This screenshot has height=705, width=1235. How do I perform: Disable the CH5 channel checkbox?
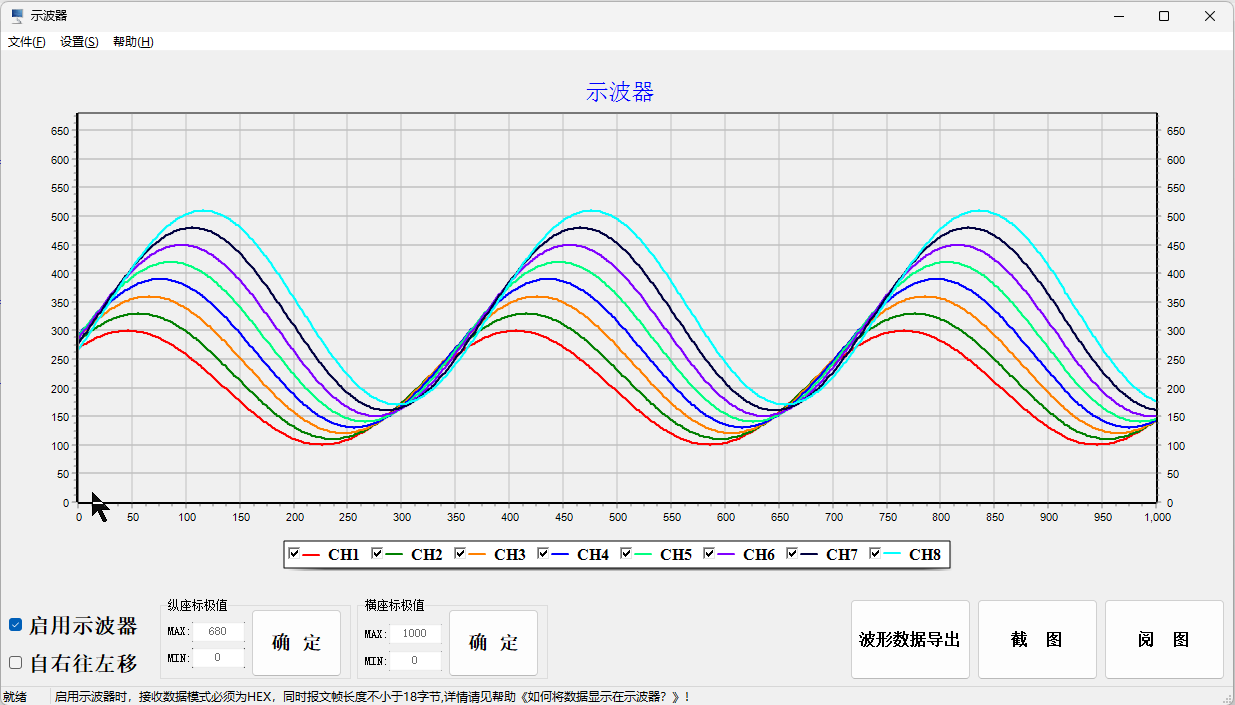click(626, 554)
